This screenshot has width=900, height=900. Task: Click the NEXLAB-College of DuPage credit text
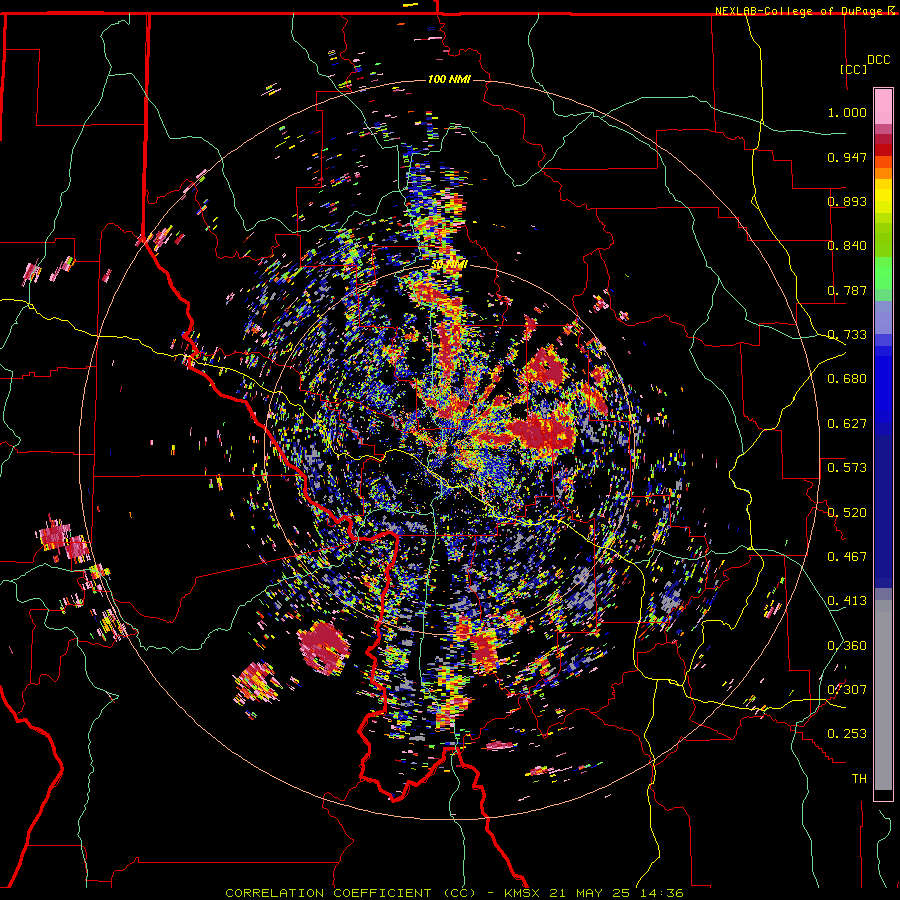[x=798, y=11]
